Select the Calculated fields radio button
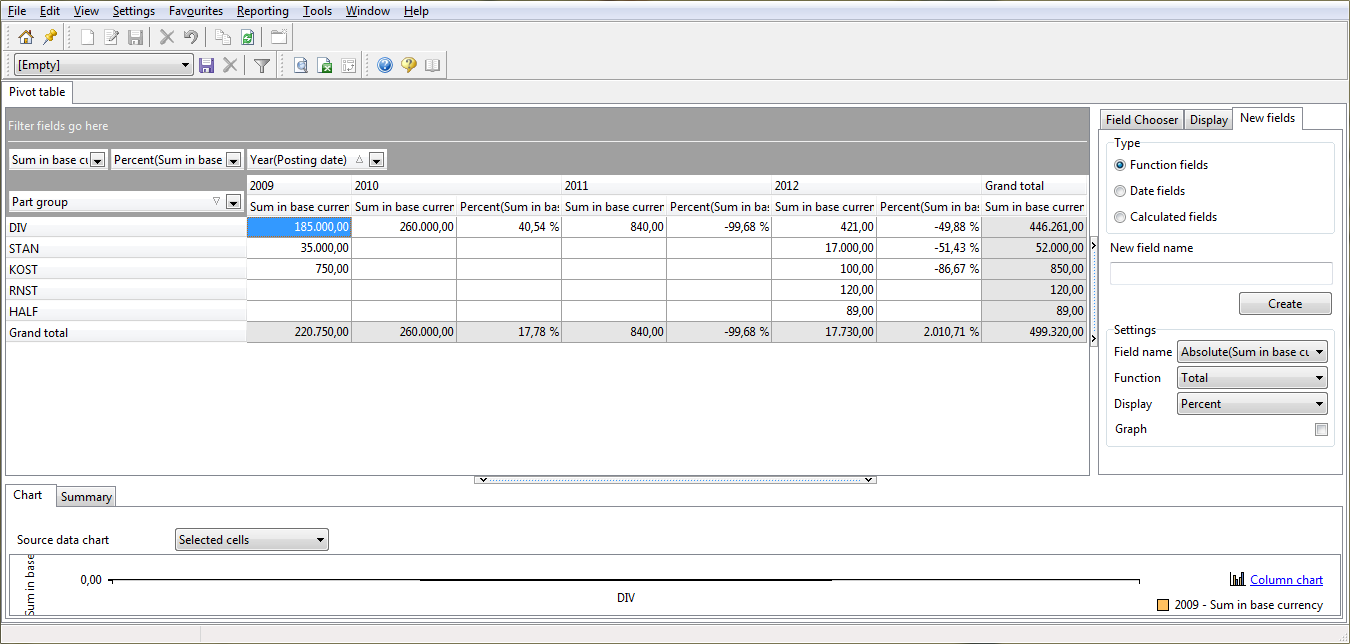 point(1120,217)
